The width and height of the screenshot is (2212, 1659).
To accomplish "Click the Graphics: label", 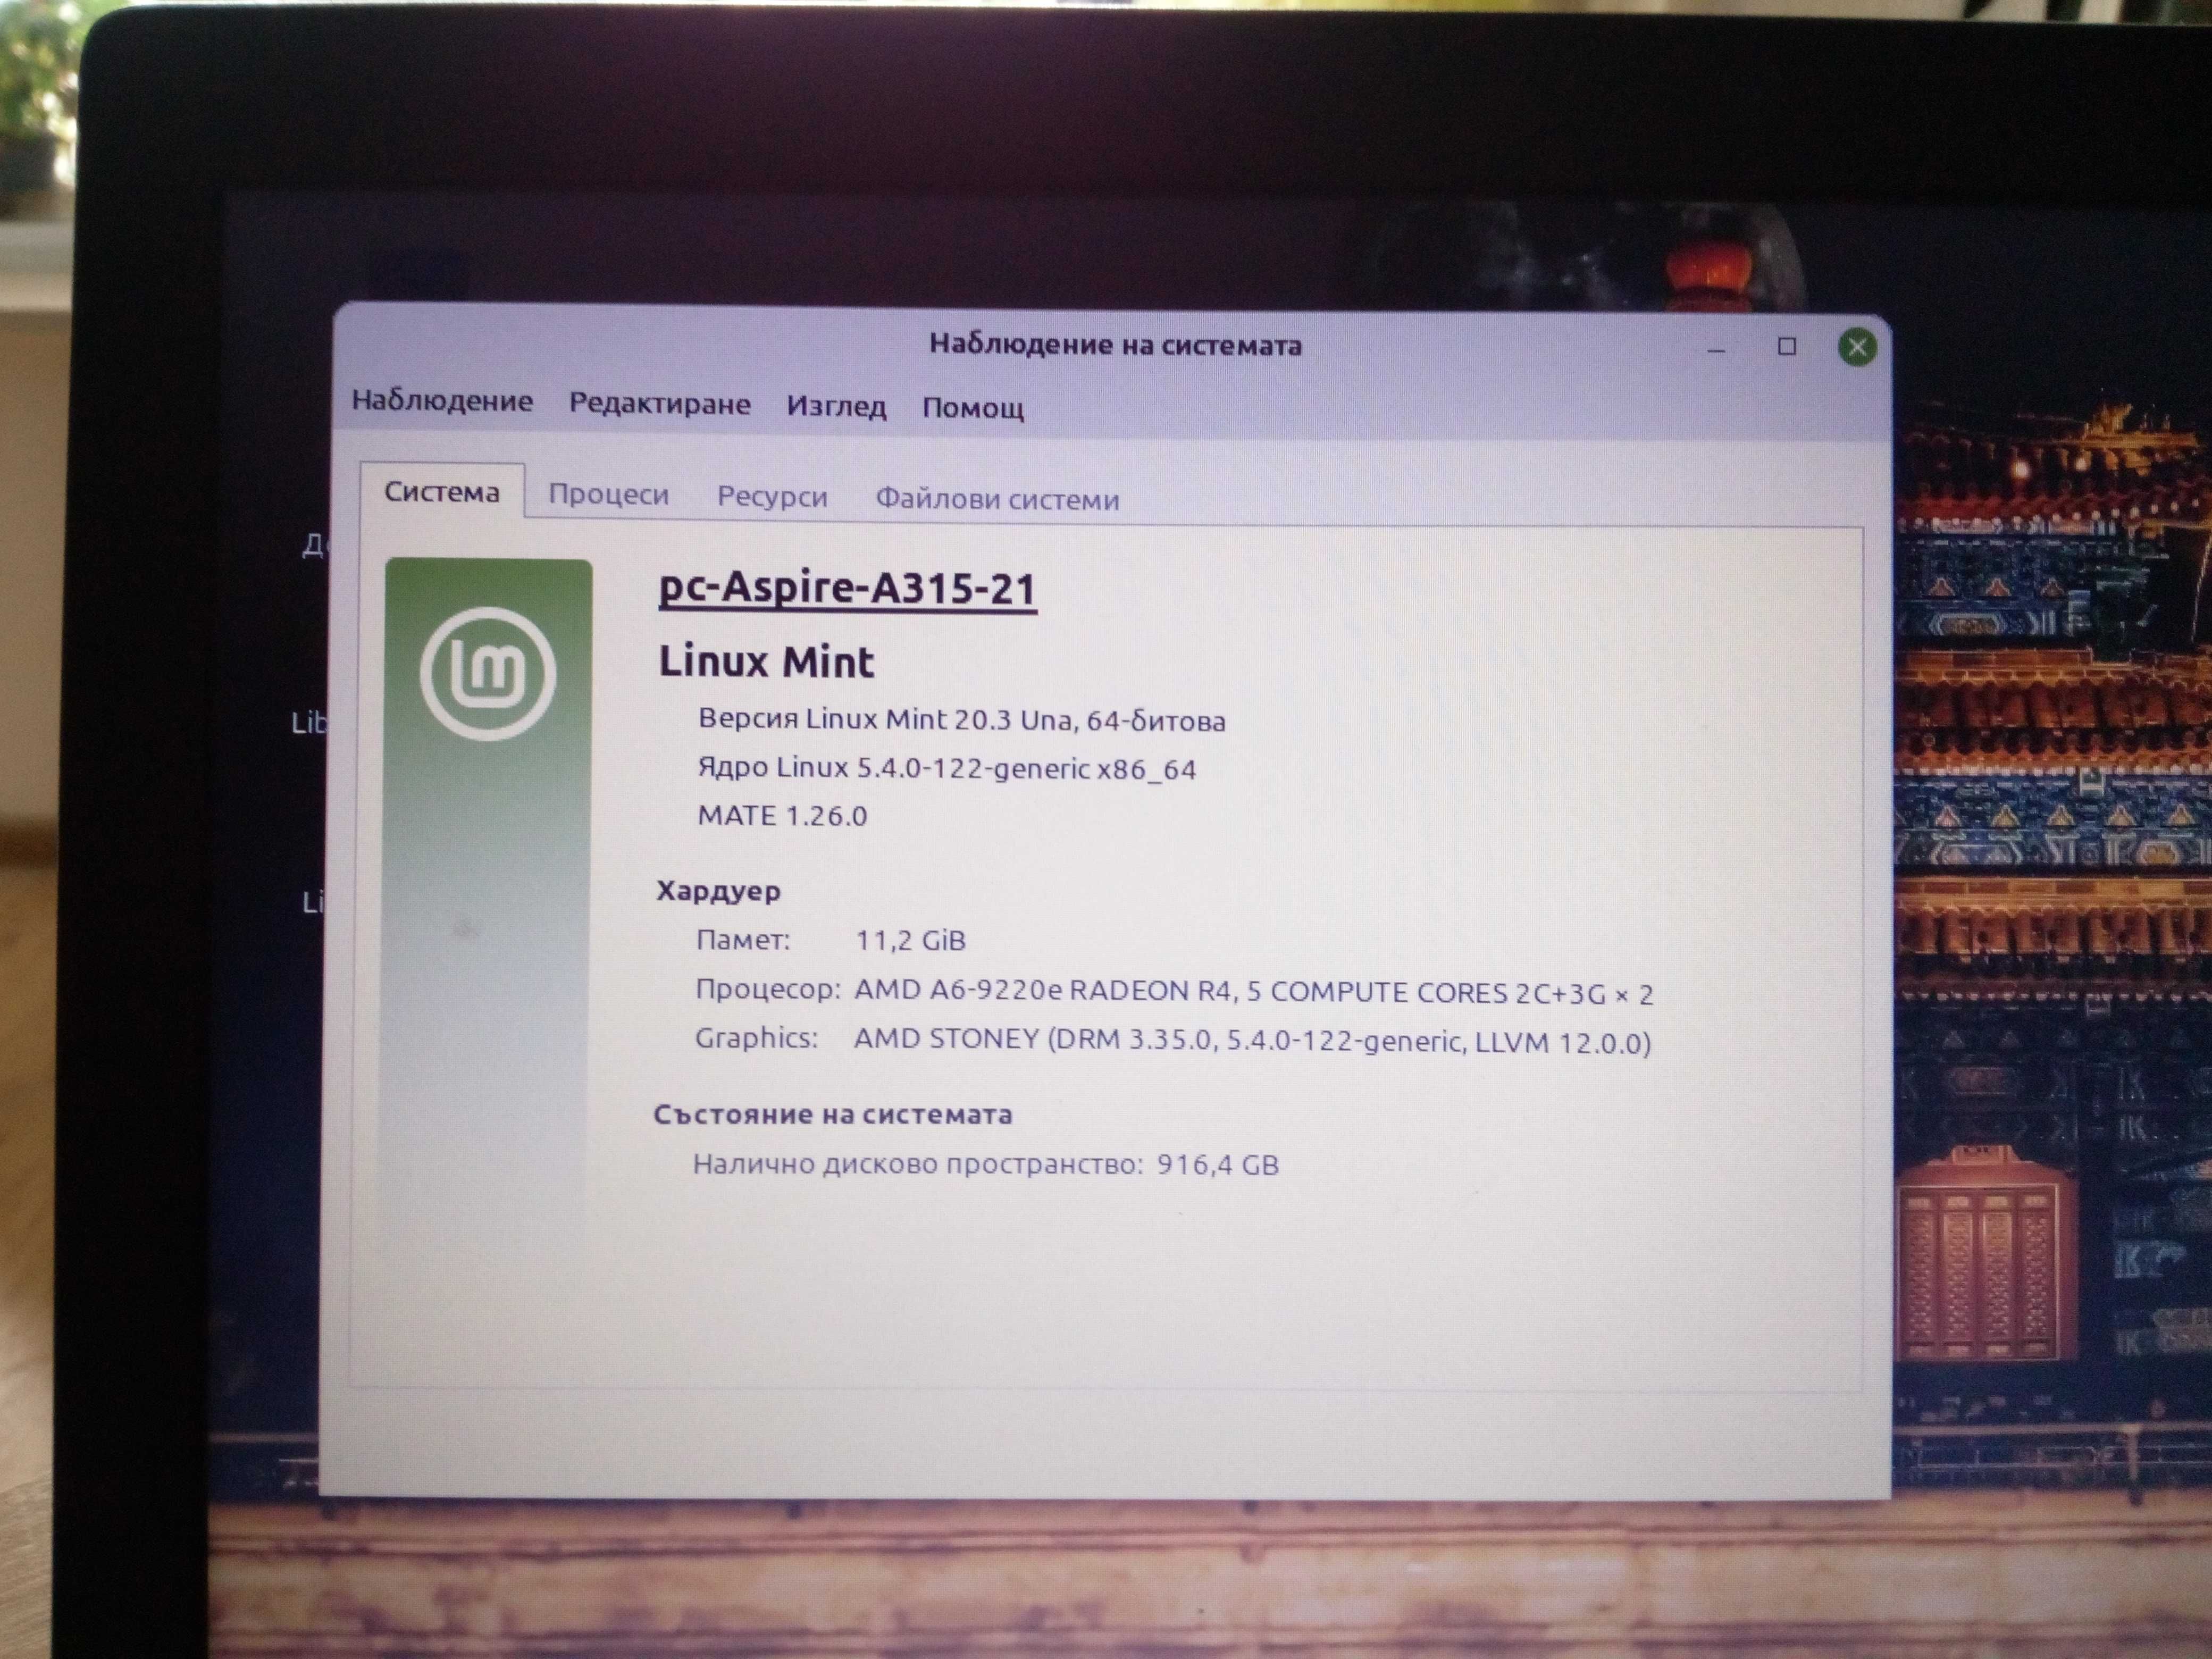I will point(756,1038).
